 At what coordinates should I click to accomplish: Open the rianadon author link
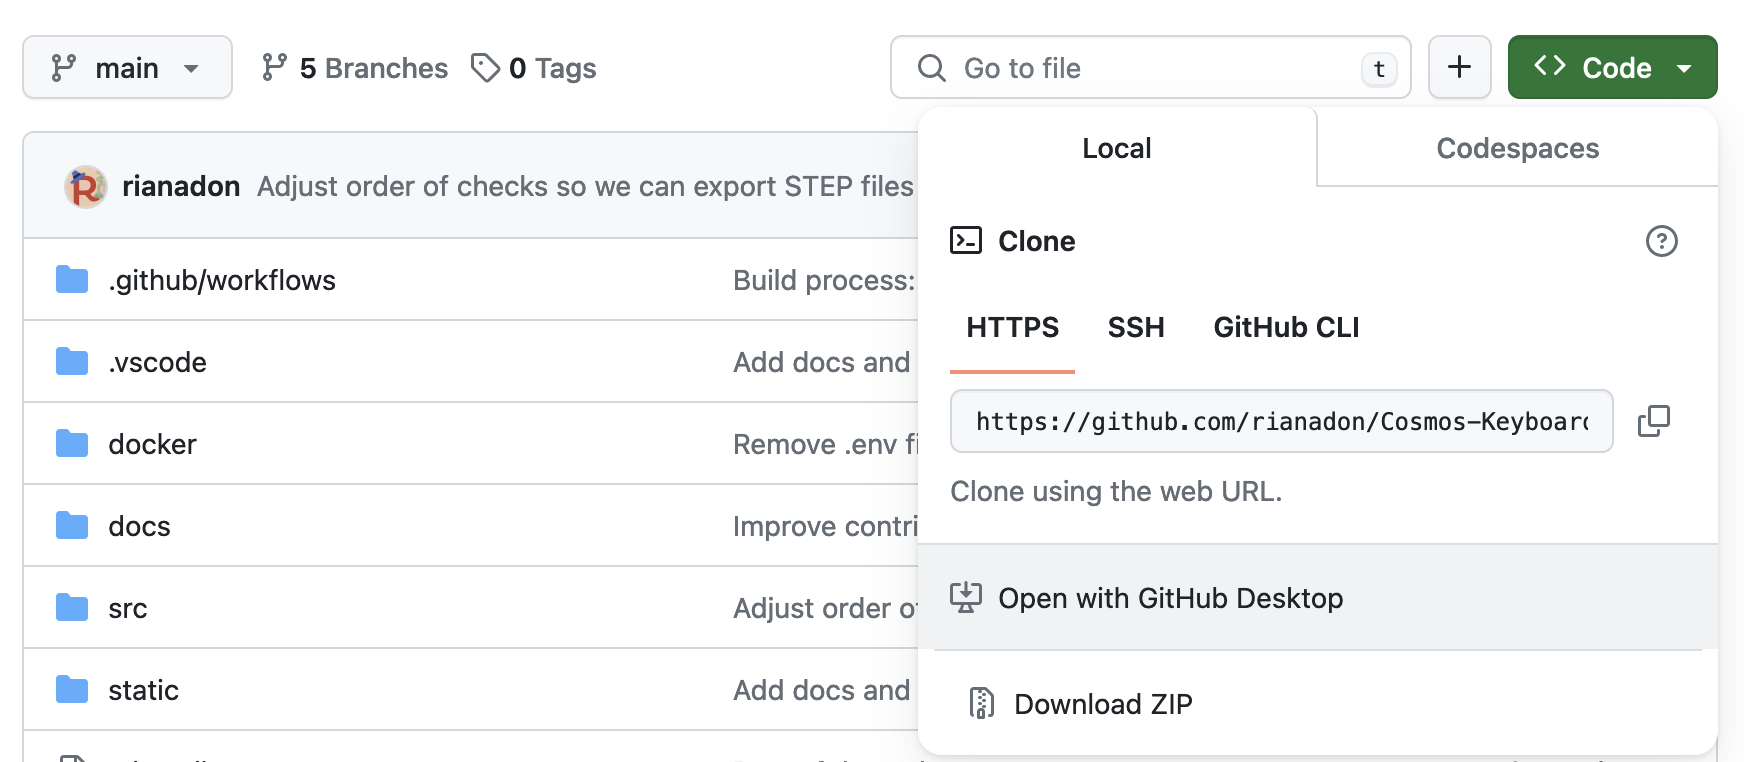click(181, 187)
